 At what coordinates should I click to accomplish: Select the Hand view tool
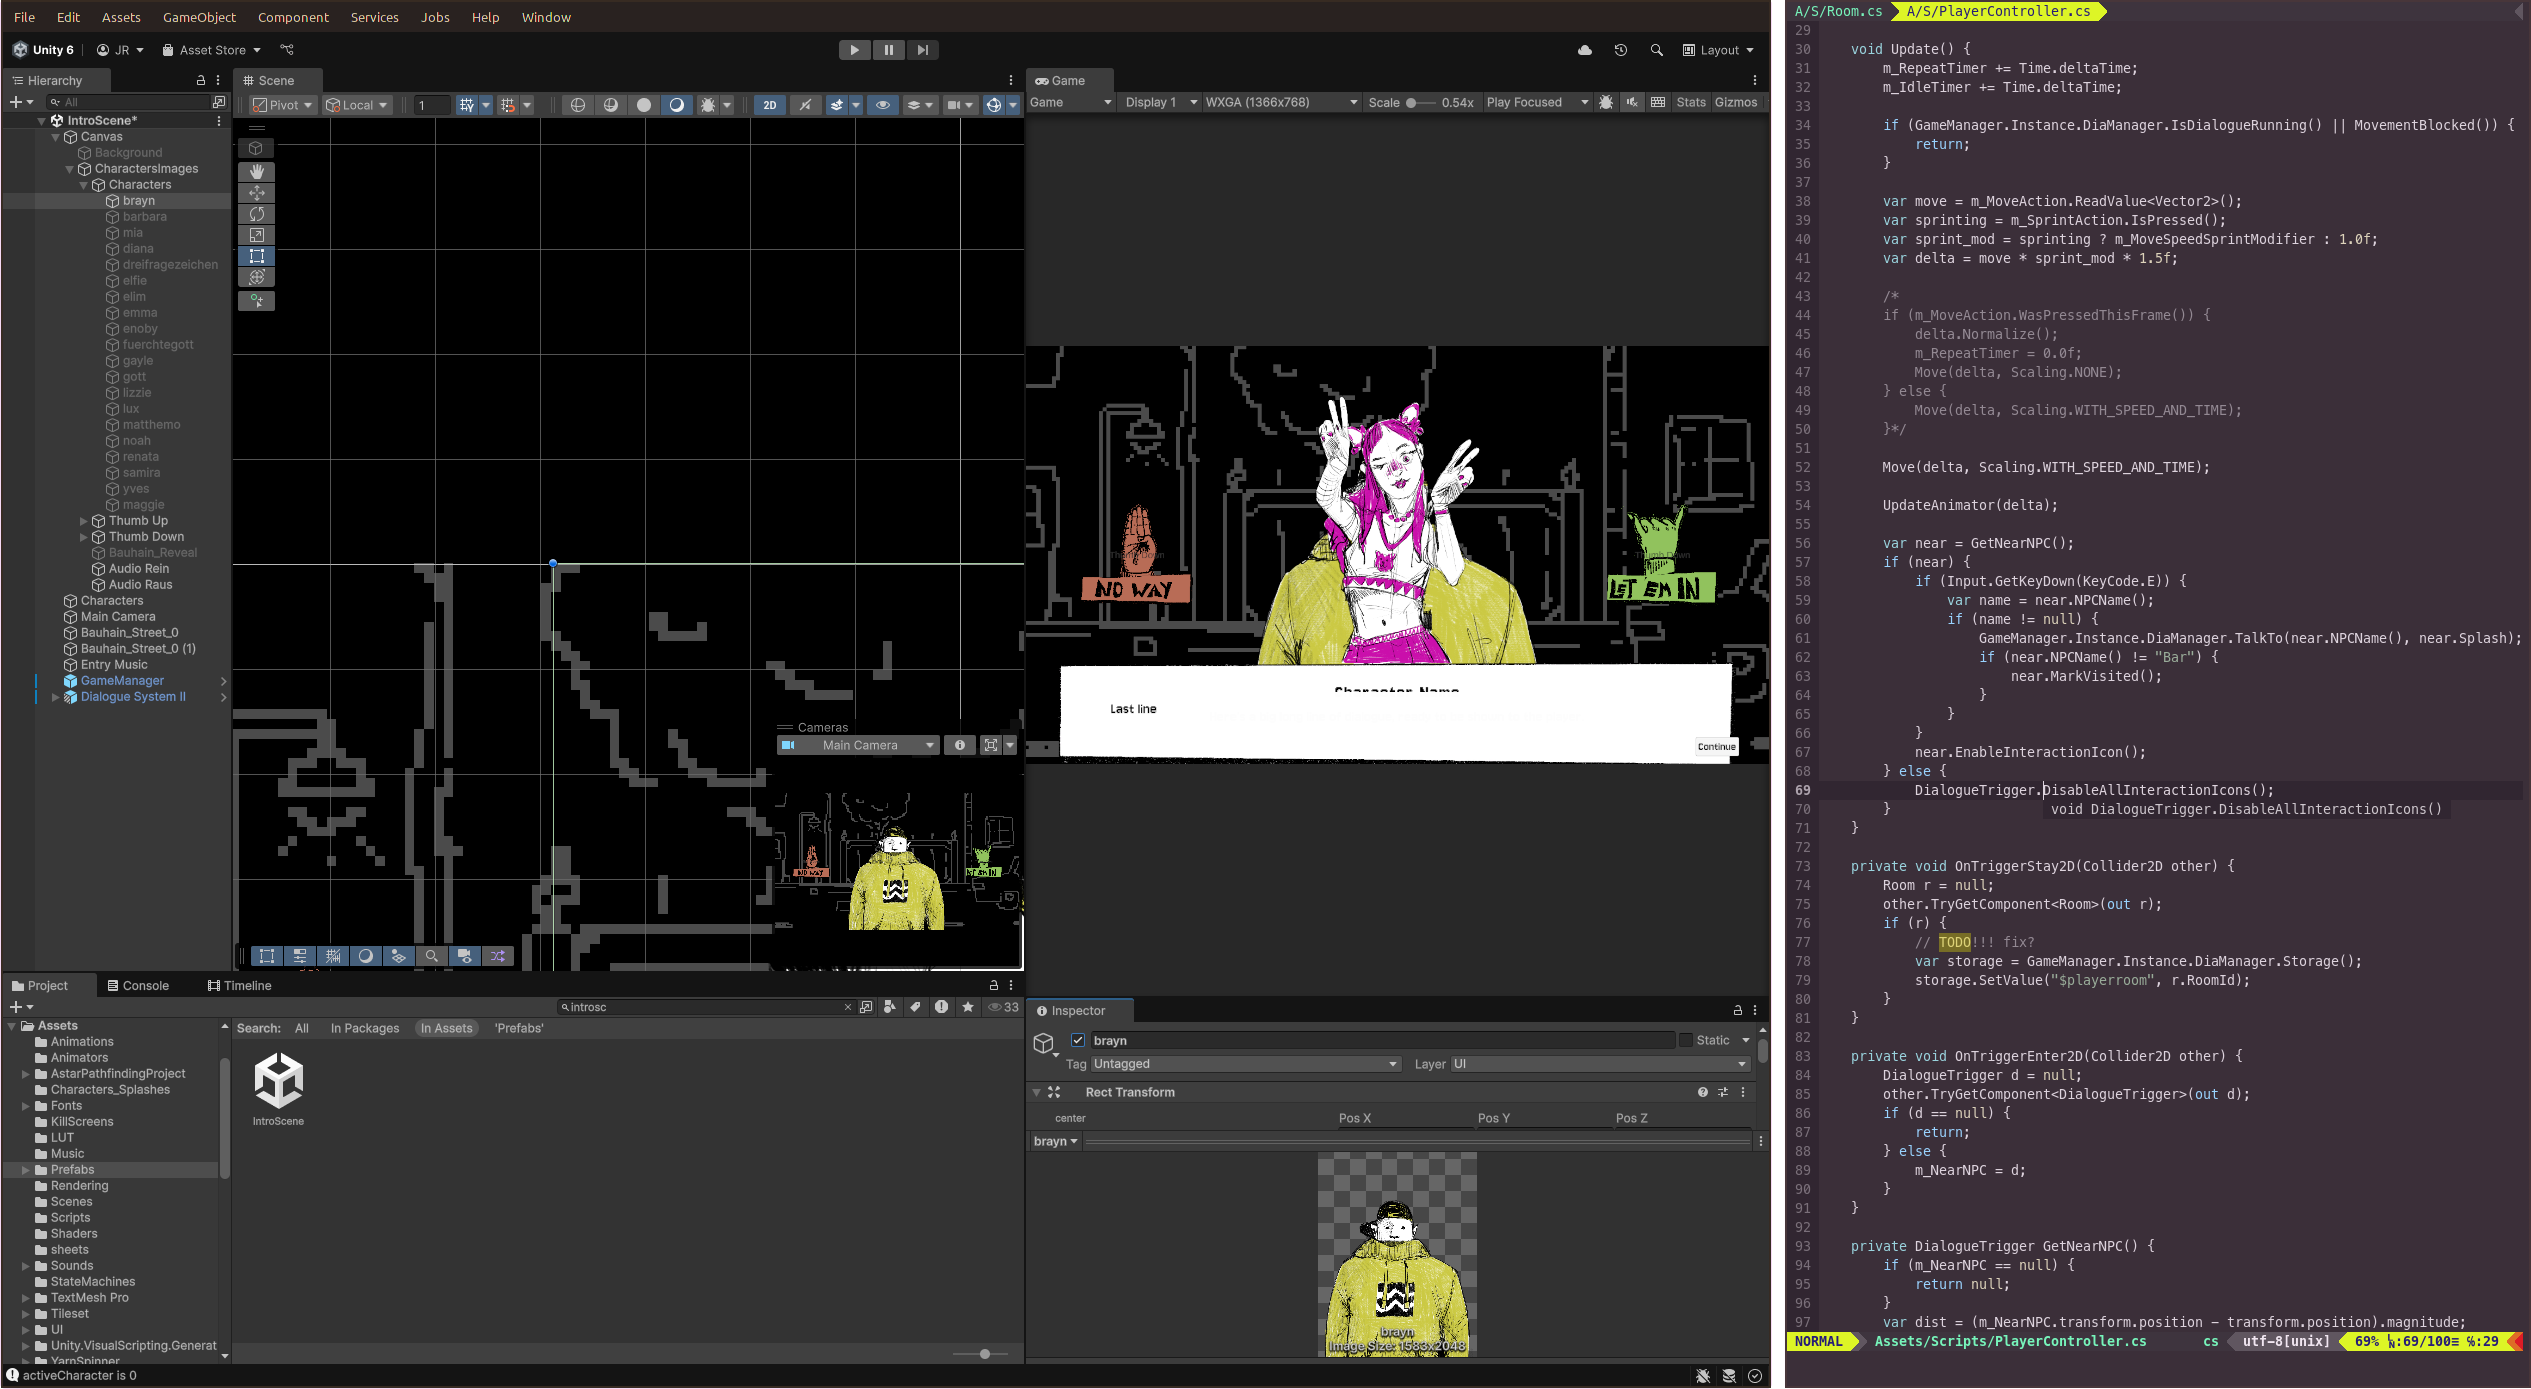pos(256,172)
